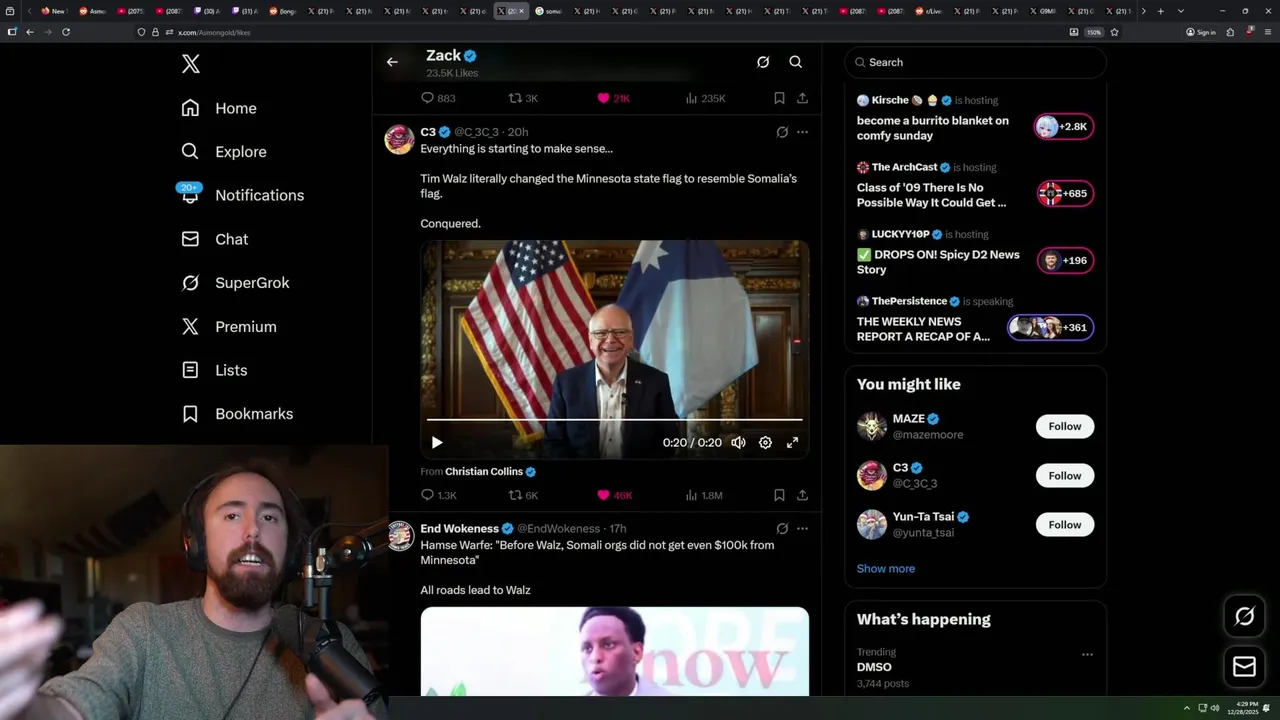This screenshot has width=1280, height=720.
Task: Open floating messages envelope button
Action: tap(1244, 666)
